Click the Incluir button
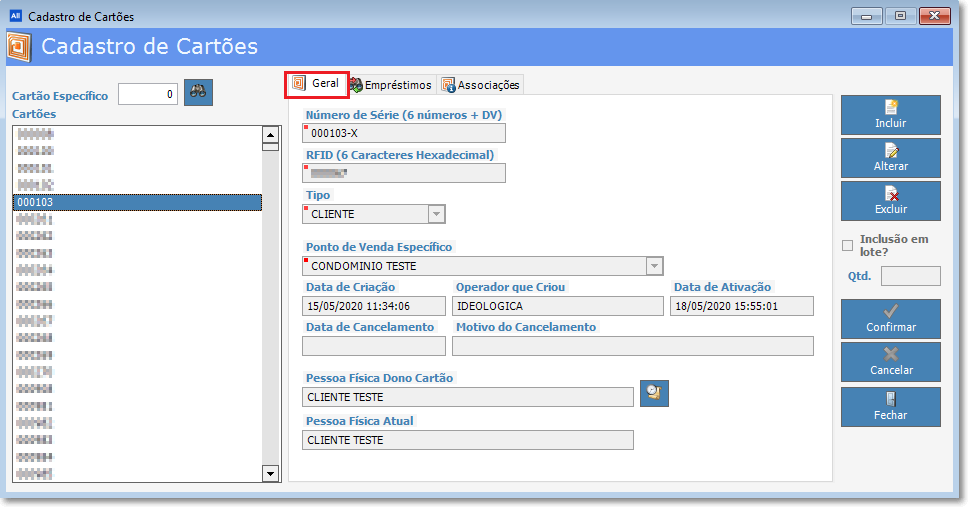 click(890, 115)
